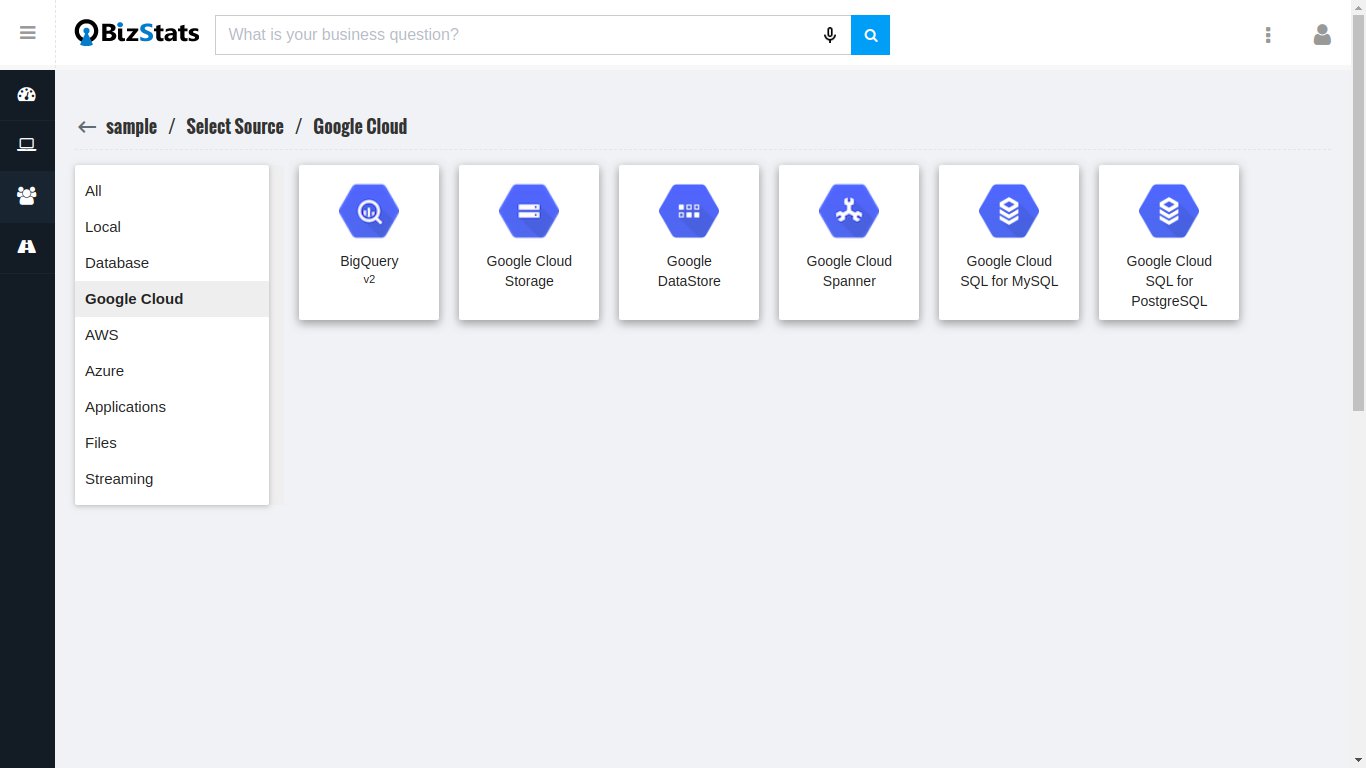Select the Google Cloud source category
1366x768 pixels.
coord(172,299)
